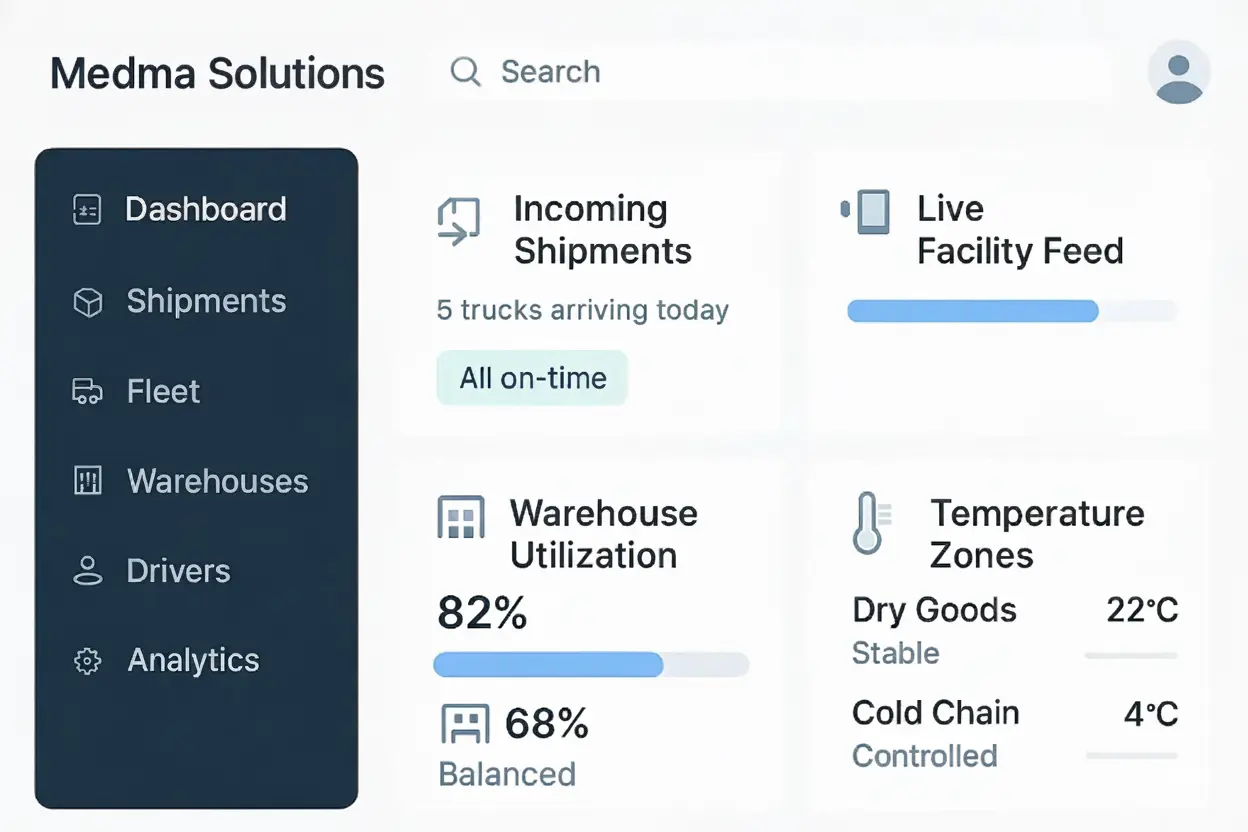Click the Incoming Shipments arrow icon

(459, 221)
